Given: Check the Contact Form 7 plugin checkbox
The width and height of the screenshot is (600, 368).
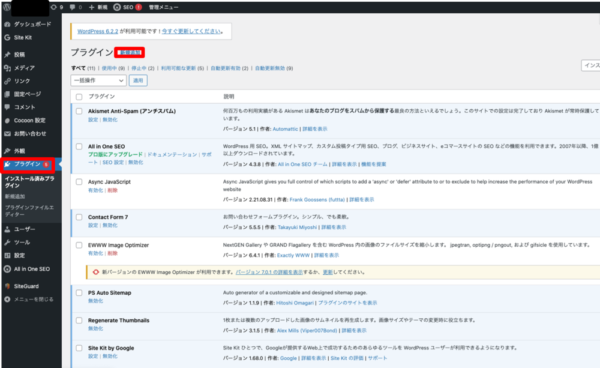Looking at the screenshot, I should pyautogui.click(x=79, y=217).
